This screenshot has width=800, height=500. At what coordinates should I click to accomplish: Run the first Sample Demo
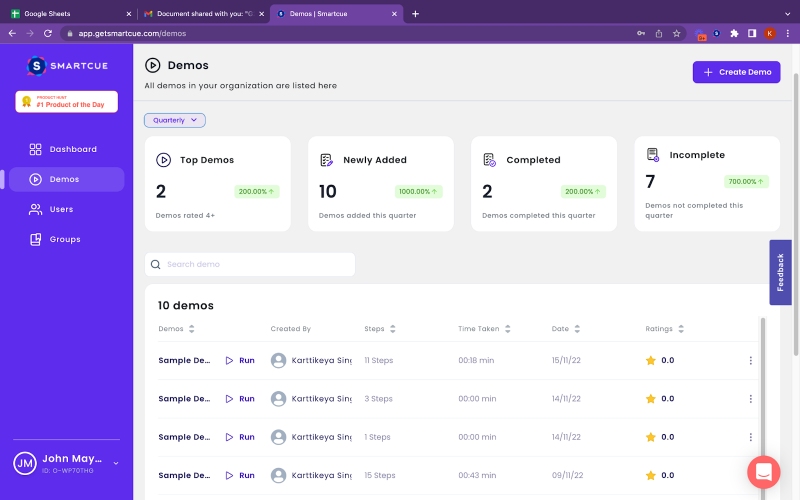(240, 361)
